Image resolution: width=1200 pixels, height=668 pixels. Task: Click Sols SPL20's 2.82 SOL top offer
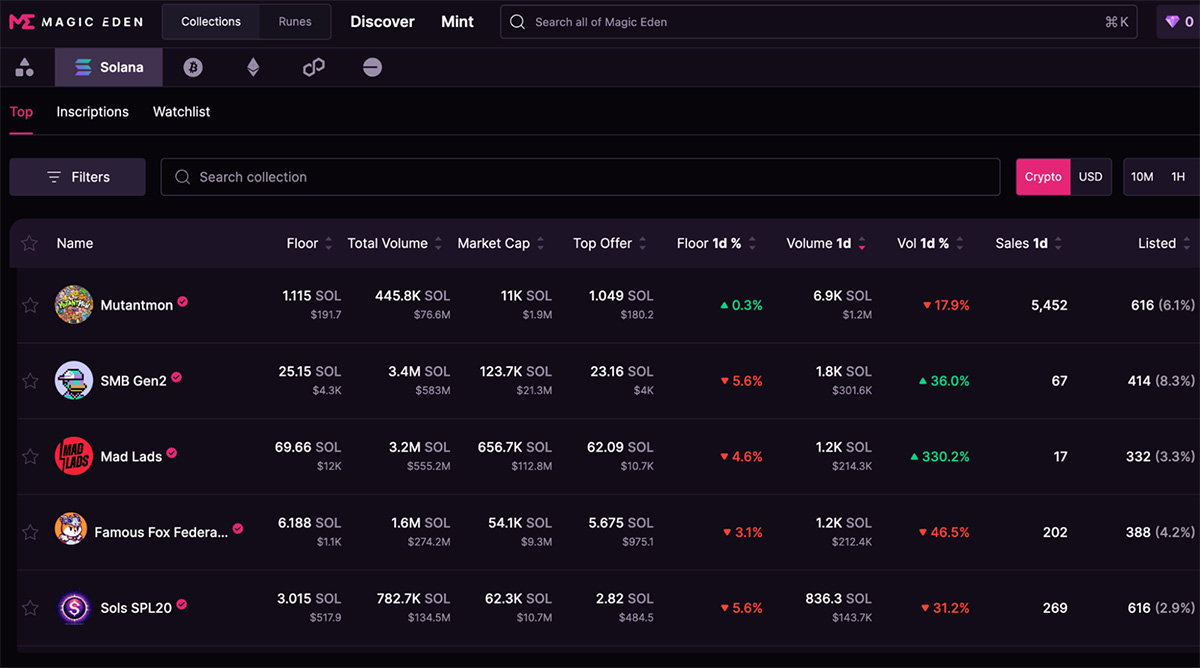(x=624, y=599)
